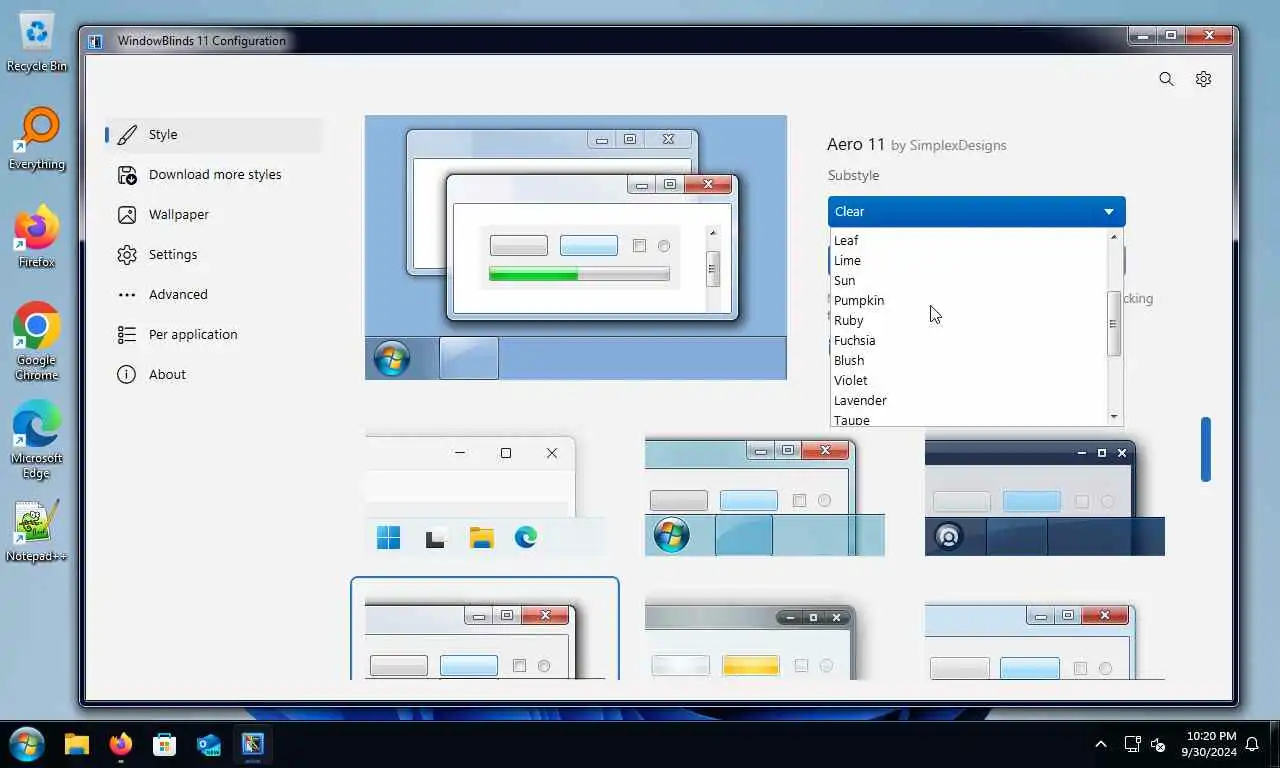The width and height of the screenshot is (1280, 768).
Task: Choose Leaf substyle from list
Action: point(968,240)
